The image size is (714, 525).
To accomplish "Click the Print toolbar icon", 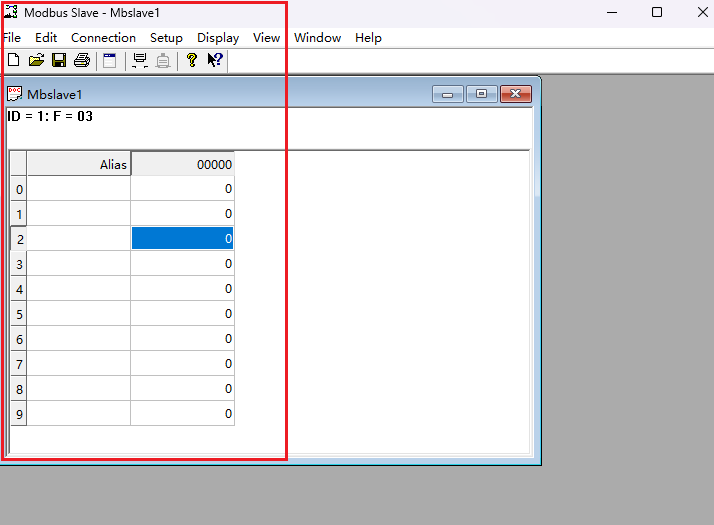I will pos(82,61).
